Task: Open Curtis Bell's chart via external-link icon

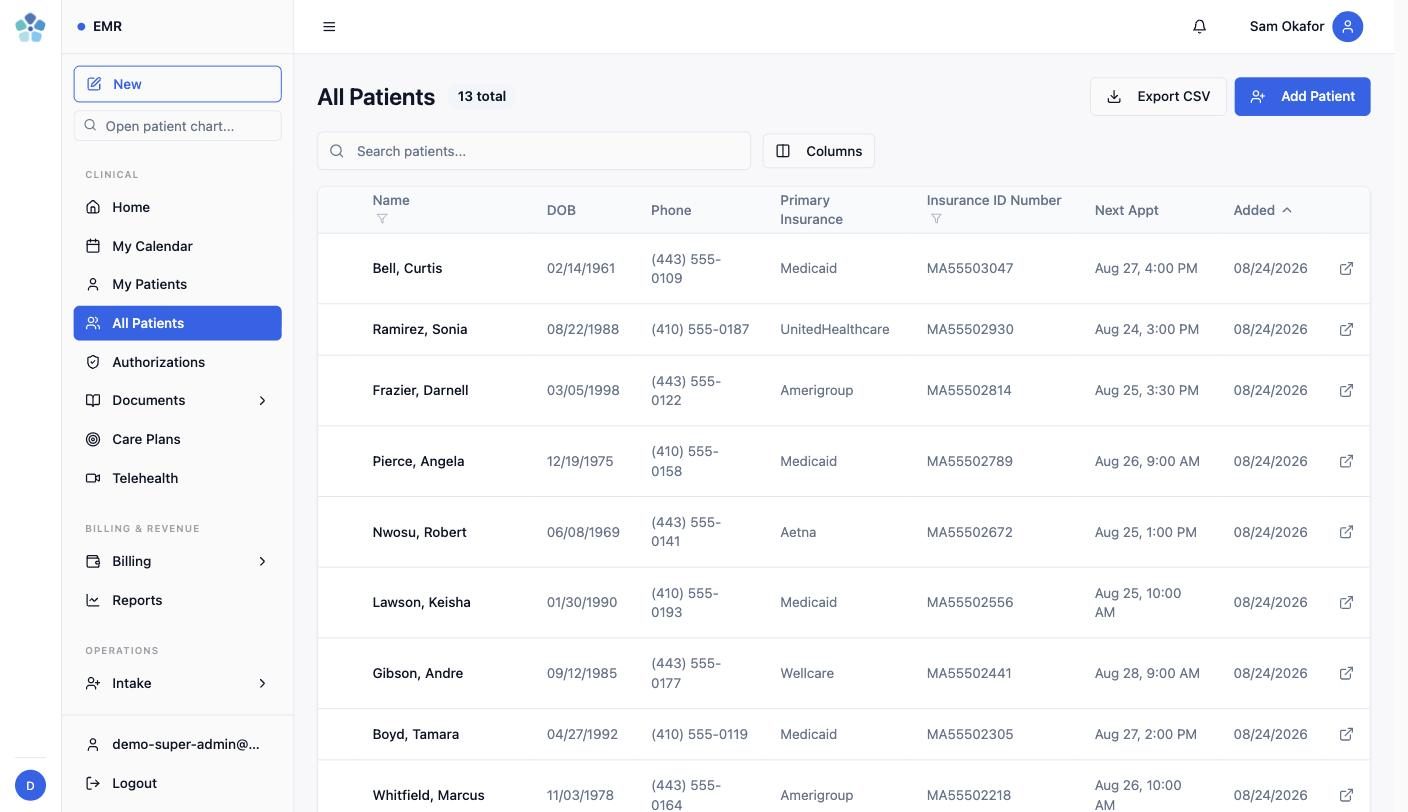Action: point(1346,268)
